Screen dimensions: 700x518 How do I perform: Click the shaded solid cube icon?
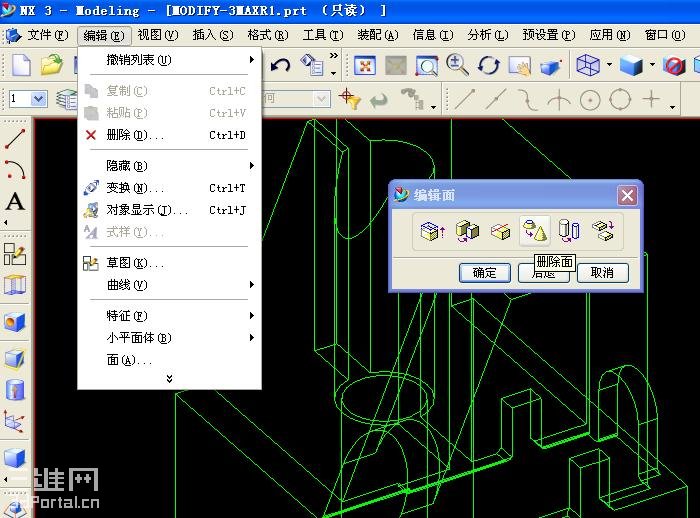(631, 65)
